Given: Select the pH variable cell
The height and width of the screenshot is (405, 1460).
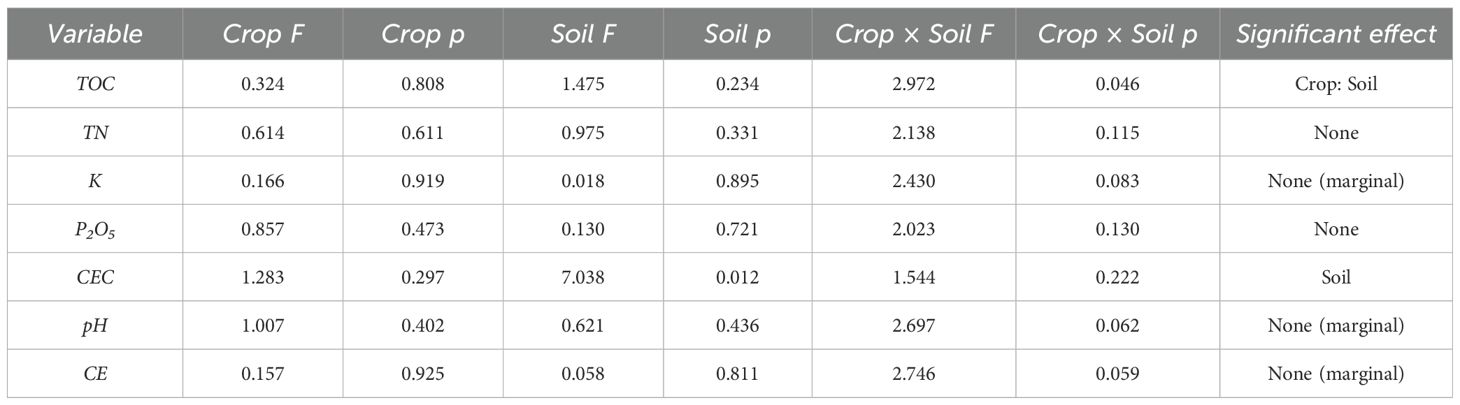Looking at the screenshot, I should [x=95, y=326].
